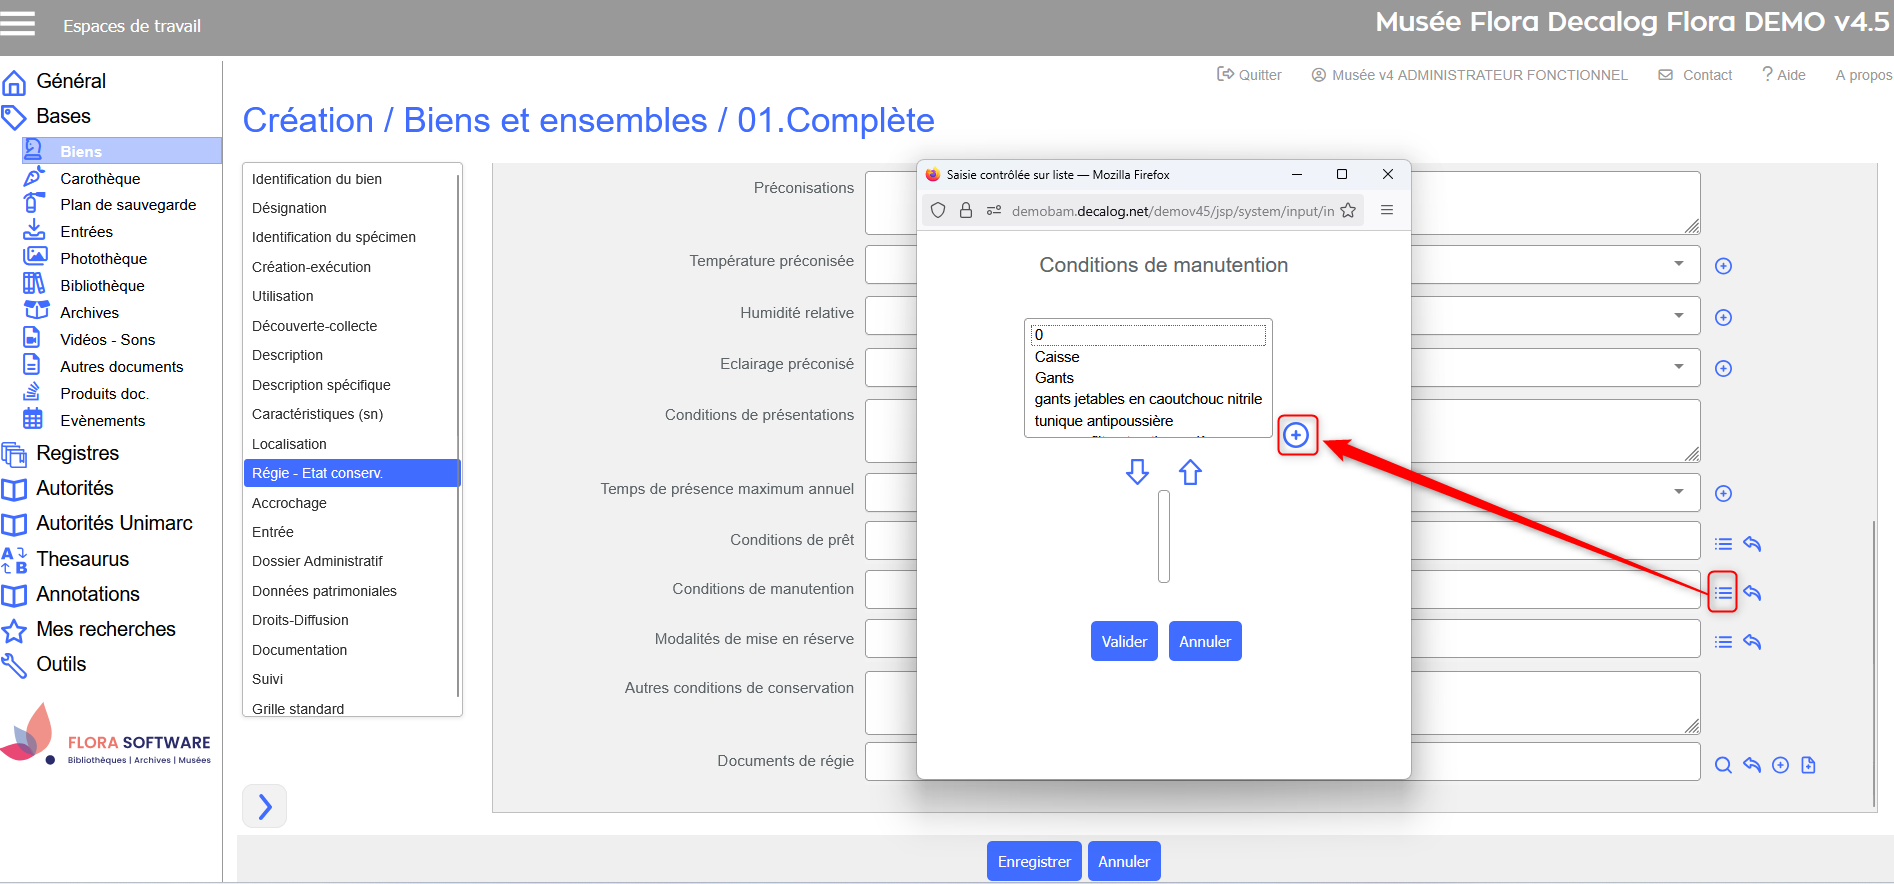
Task: Expand the Eclairage préconisé dropdown
Action: tap(1678, 367)
